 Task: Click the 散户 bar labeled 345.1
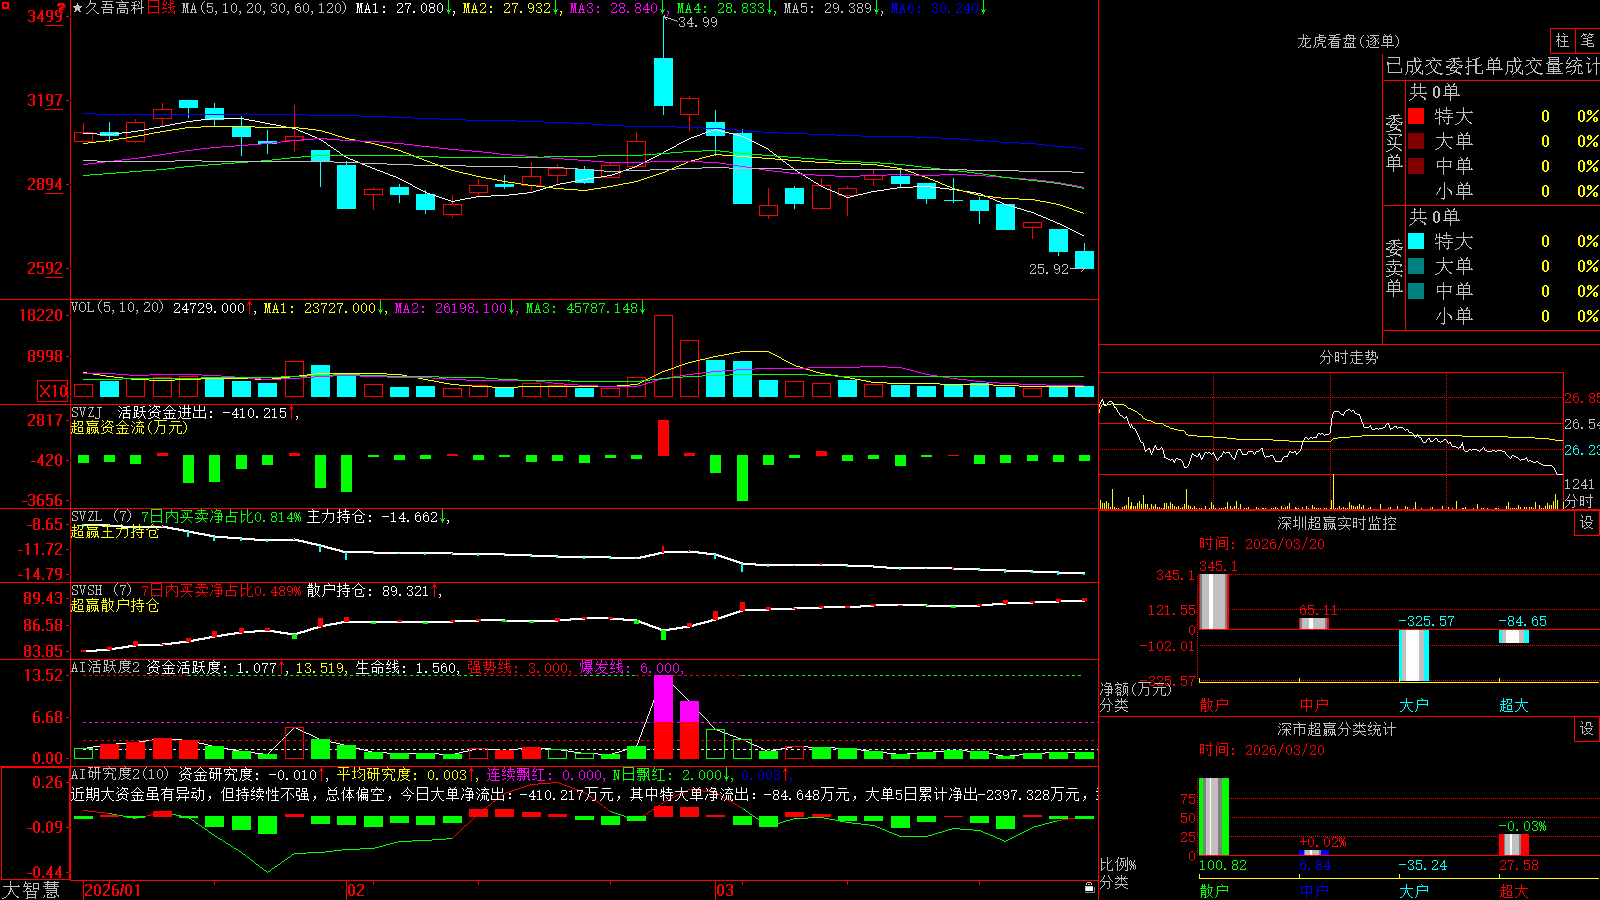(1214, 601)
